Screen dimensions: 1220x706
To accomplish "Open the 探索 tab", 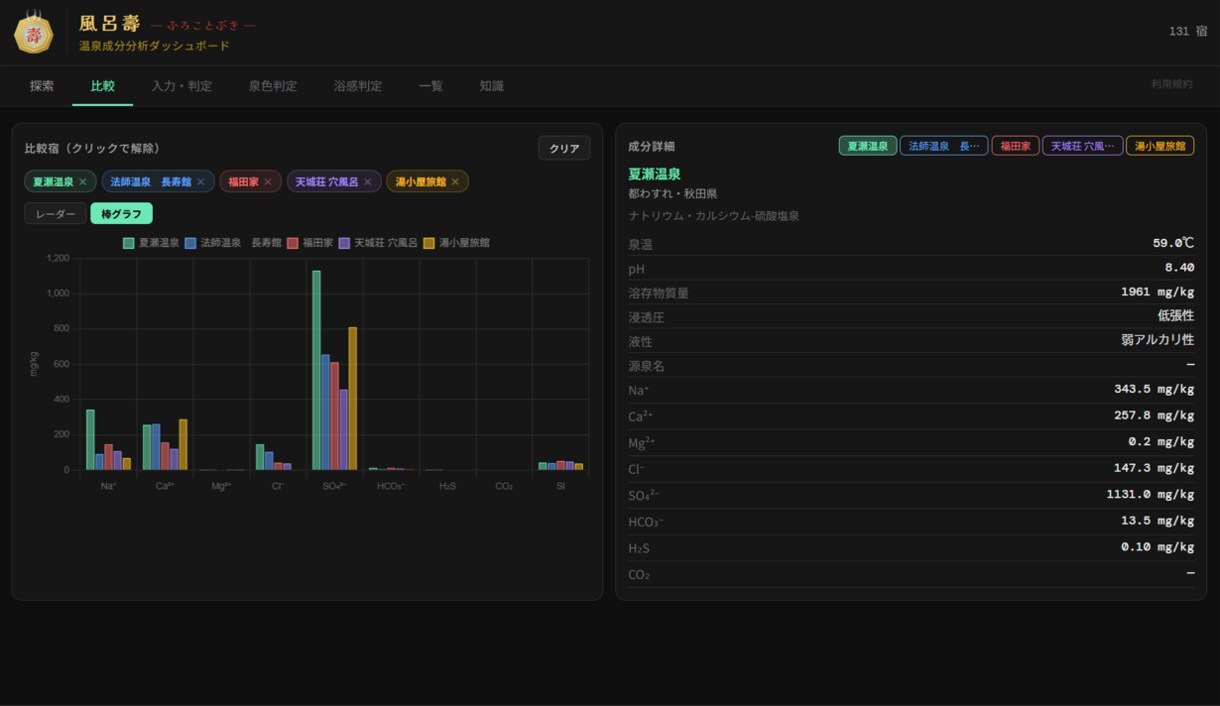I will click(x=42, y=86).
